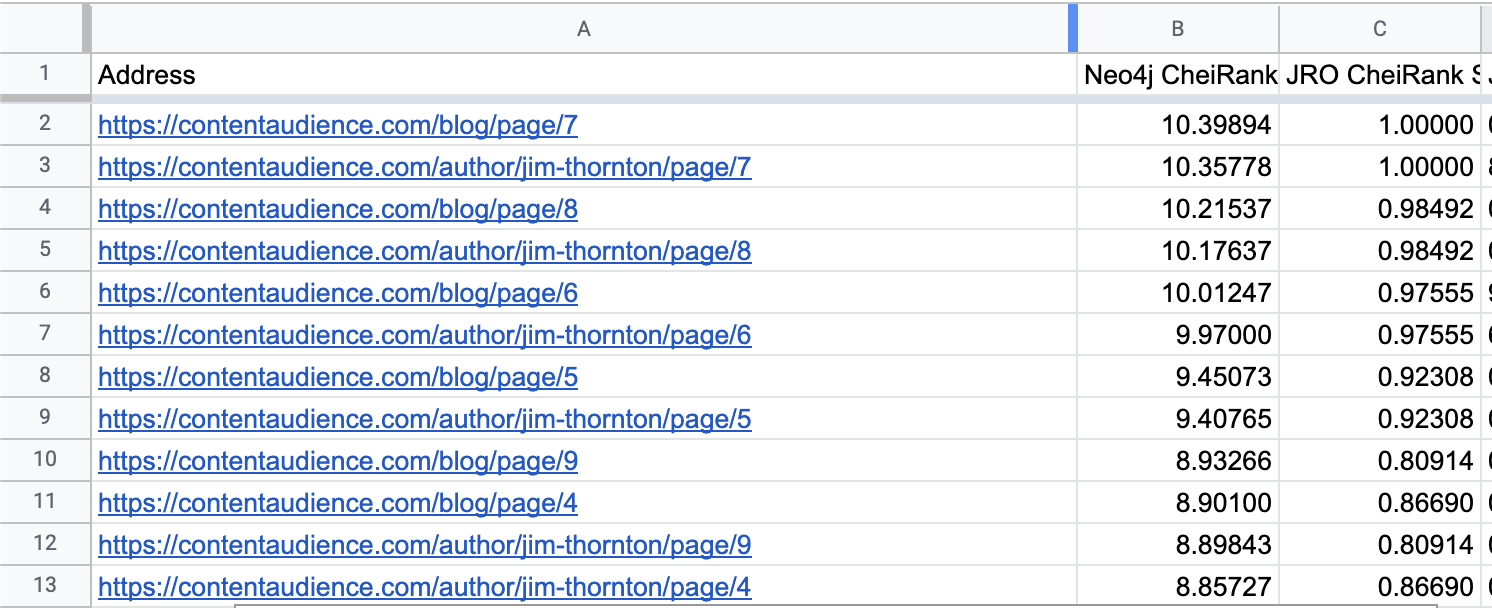1492x608 pixels.
Task: Select column B header
Action: tap(1177, 29)
